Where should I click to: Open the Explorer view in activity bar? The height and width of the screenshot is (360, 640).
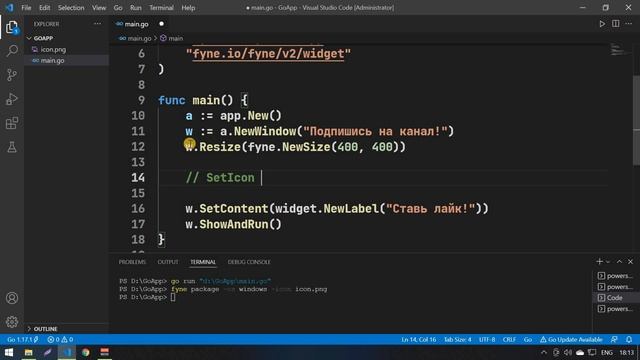pyautogui.click(x=12, y=27)
